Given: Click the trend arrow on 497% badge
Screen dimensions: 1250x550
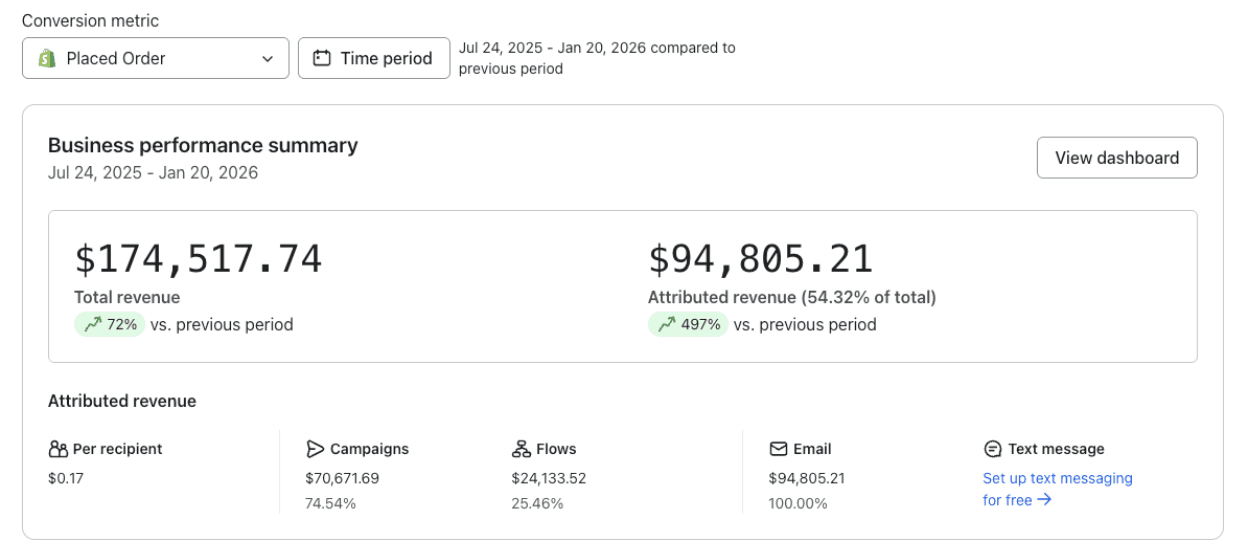Looking at the screenshot, I should point(667,324).
